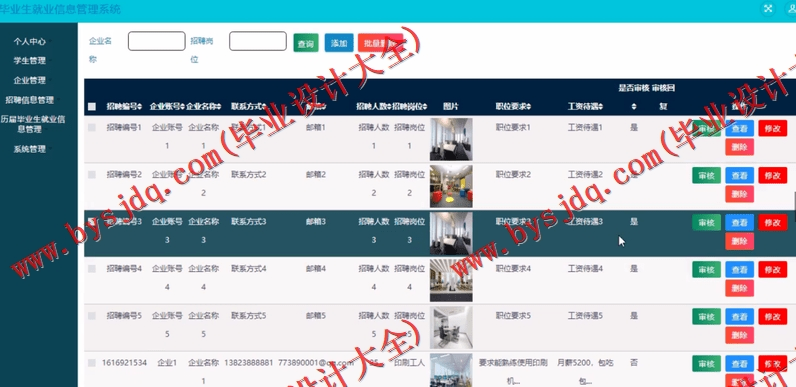This screenshot has height=387, width=796.
Task: Click 删除 button for 招聘编号1 row
Action: (739, 147)
